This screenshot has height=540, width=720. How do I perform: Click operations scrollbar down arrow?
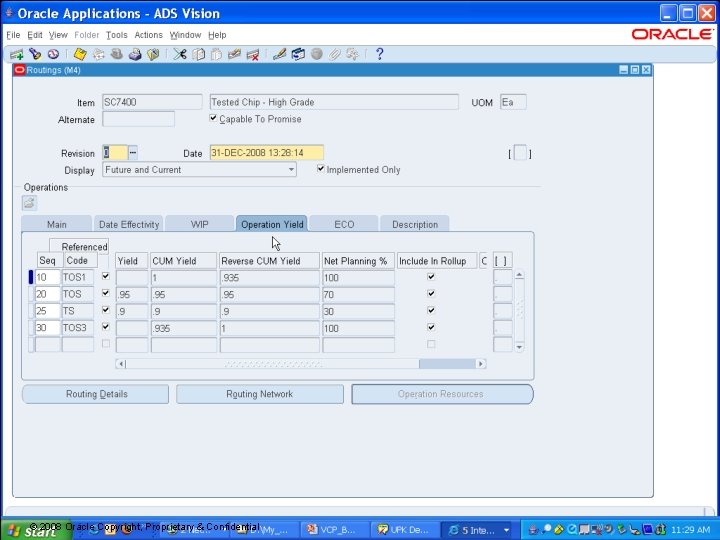519,347
